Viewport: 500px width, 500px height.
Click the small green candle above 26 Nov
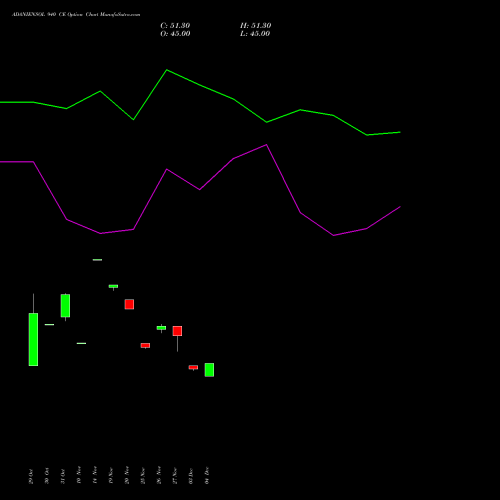pos(161,328)
